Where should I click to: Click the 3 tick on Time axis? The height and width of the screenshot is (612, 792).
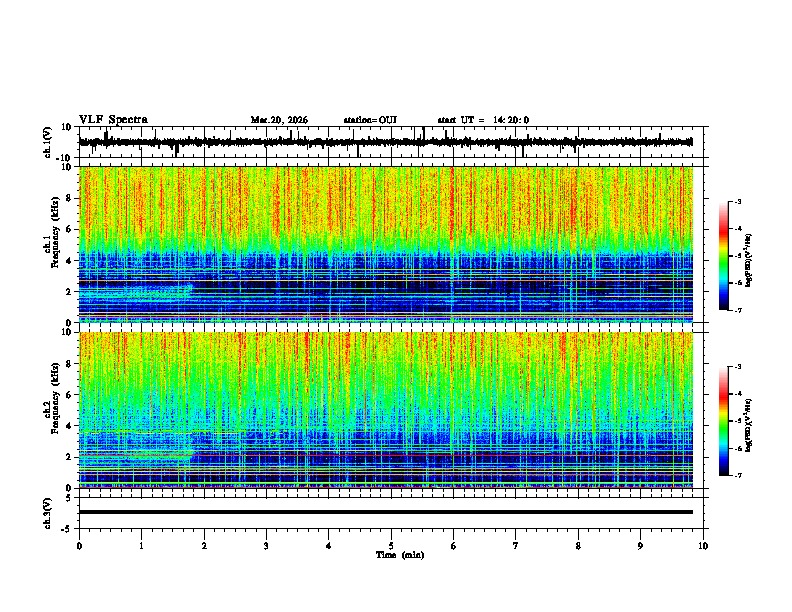pyautogui.click(x=266, y=546)
